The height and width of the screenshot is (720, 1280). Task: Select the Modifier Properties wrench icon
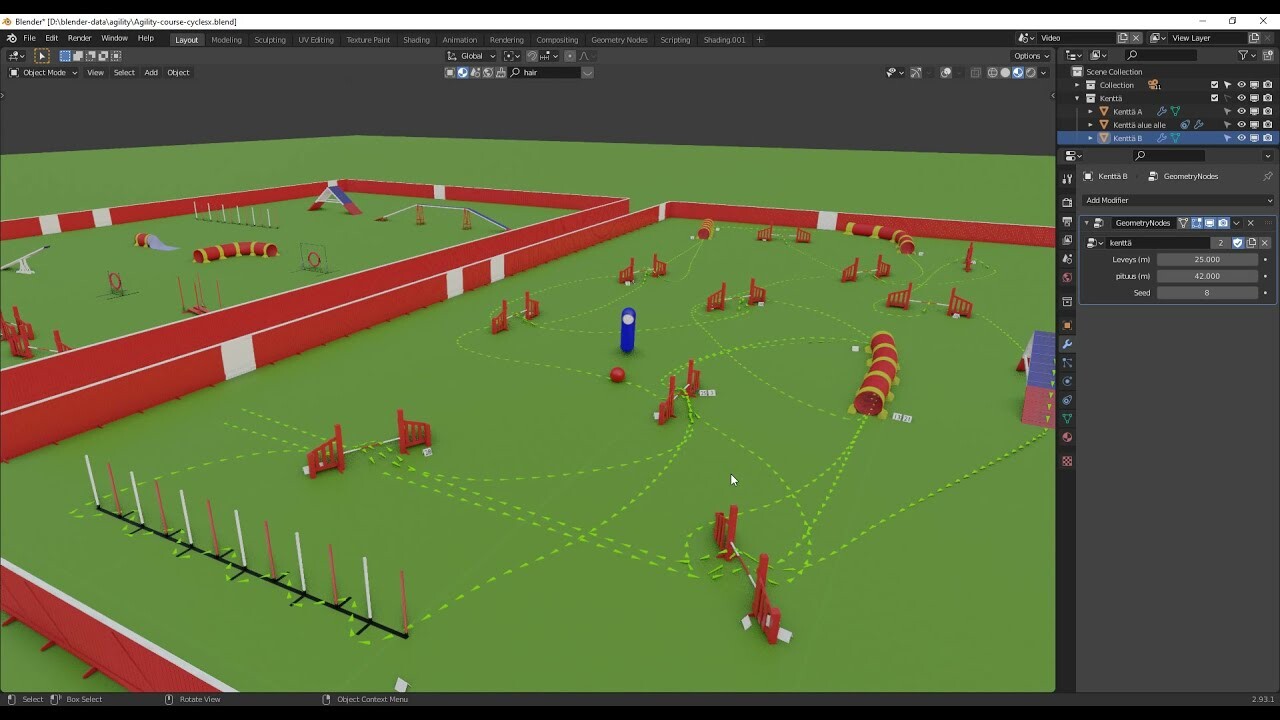click(1067, 344)
